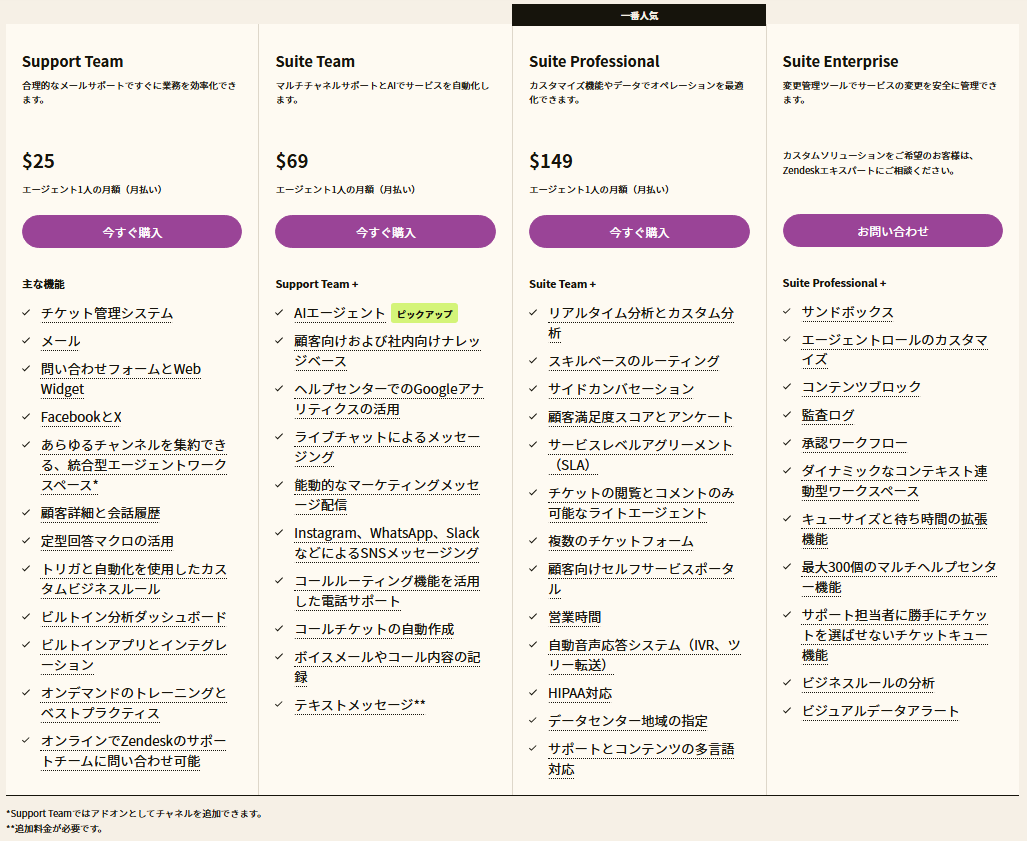
Task: Open the 定型回答マクロの活用 feature link
Action: 108,540
